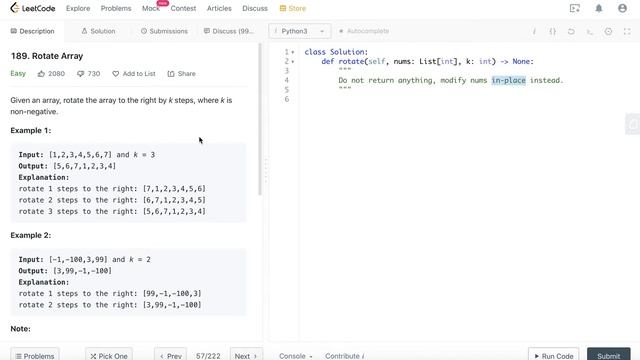Viewport: 640px width, 360px height.
Task: Open the Mock nav item
Action: tap(151, 8)
